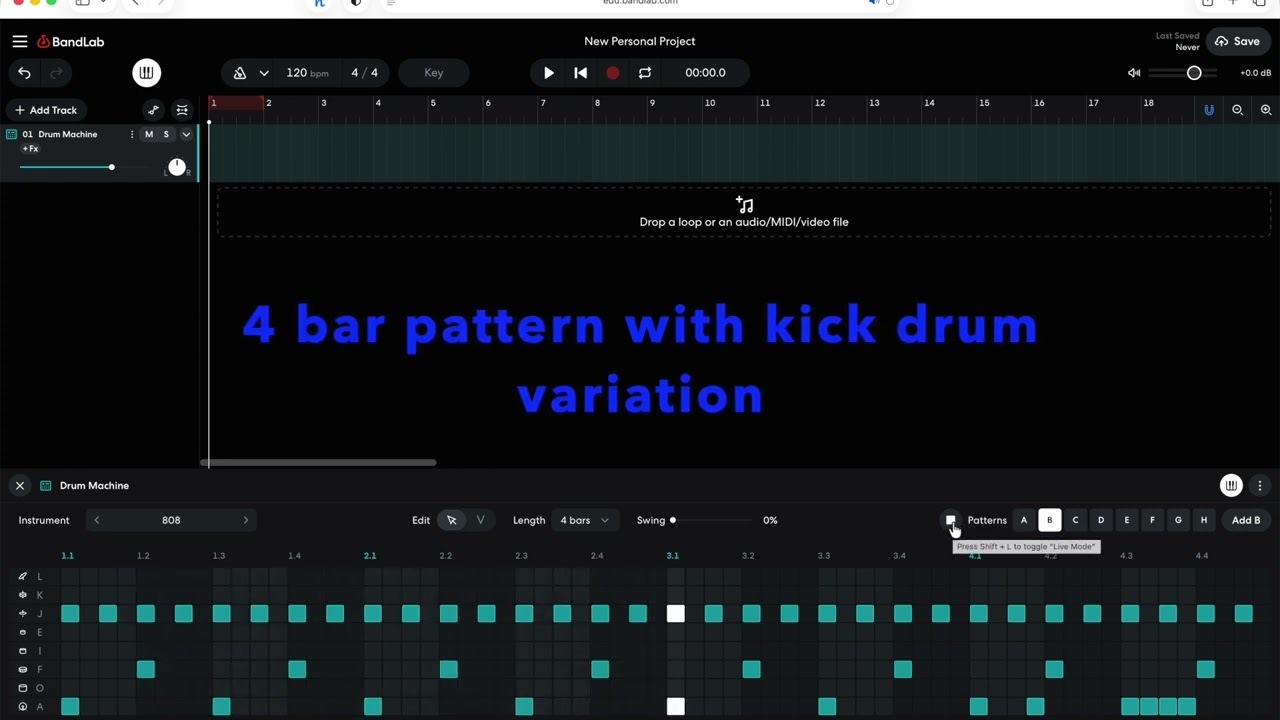The height and width of the screenshot is (720, 1280).
Task: Select the O row drum icon
Action: pos(23,688)
